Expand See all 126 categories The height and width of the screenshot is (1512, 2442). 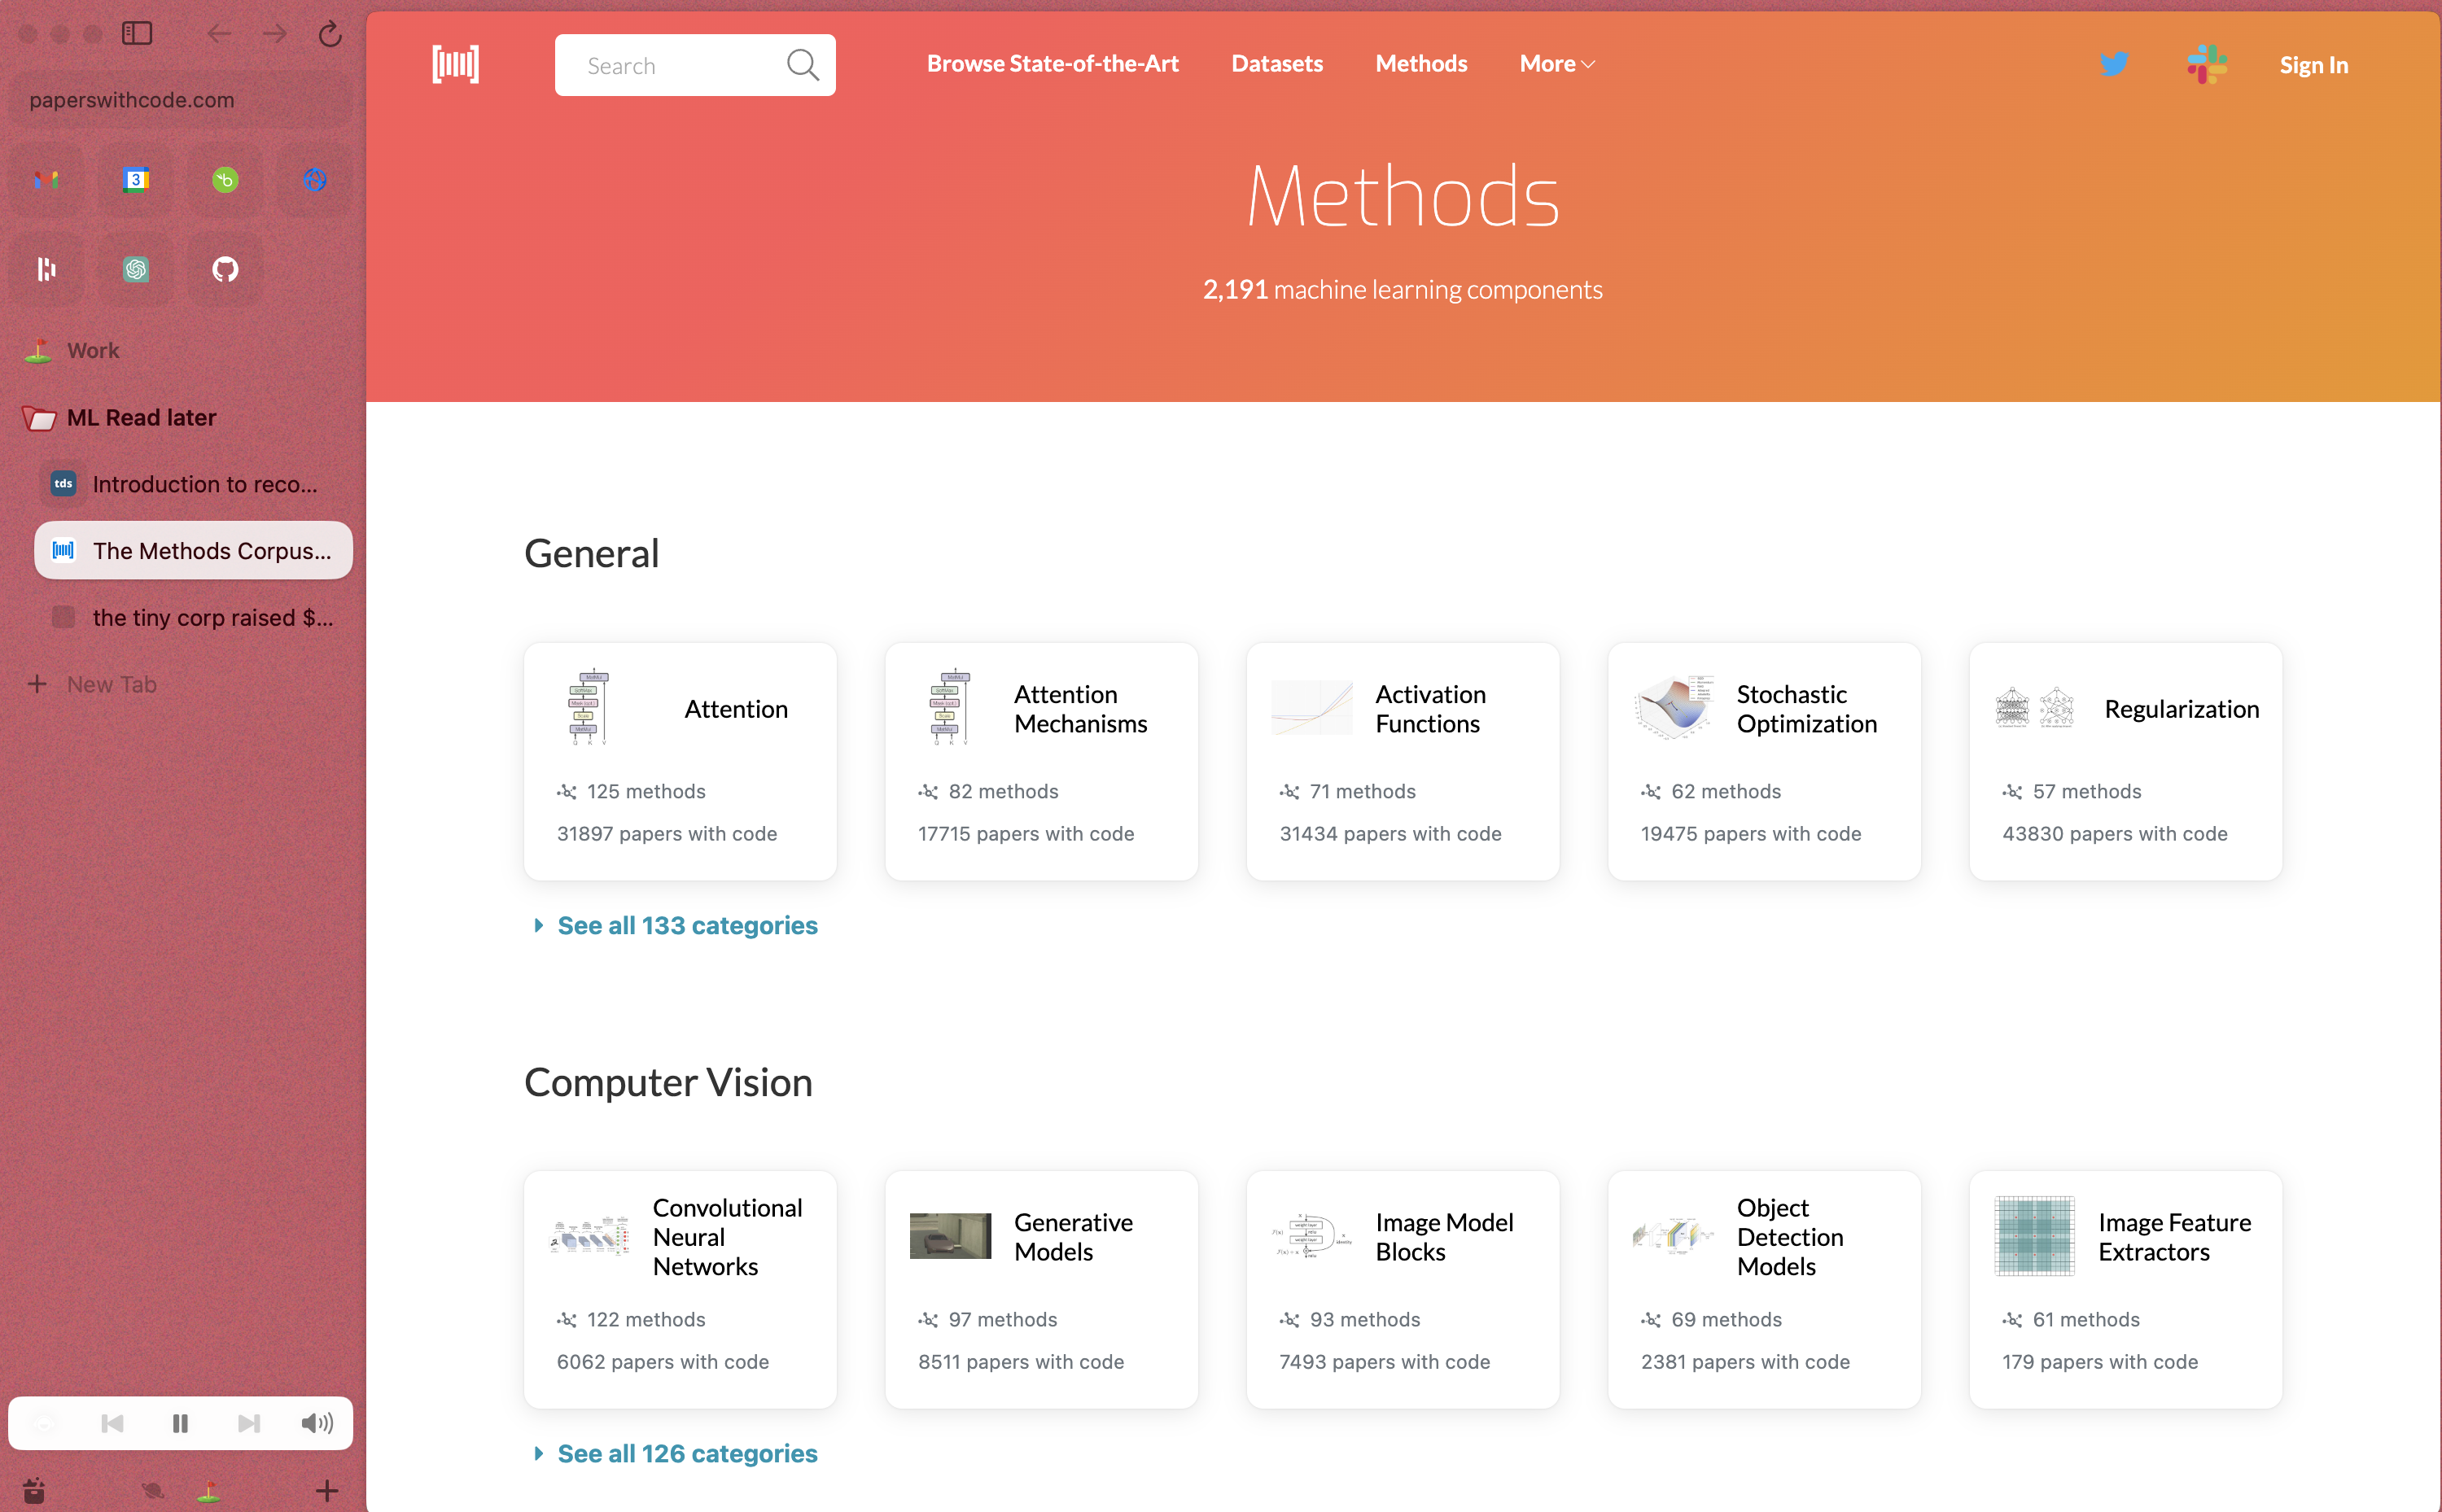tap(686, 1453)
